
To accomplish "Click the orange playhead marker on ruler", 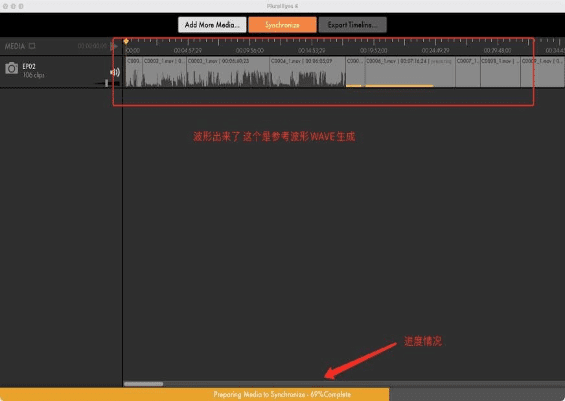I will 126,41.
